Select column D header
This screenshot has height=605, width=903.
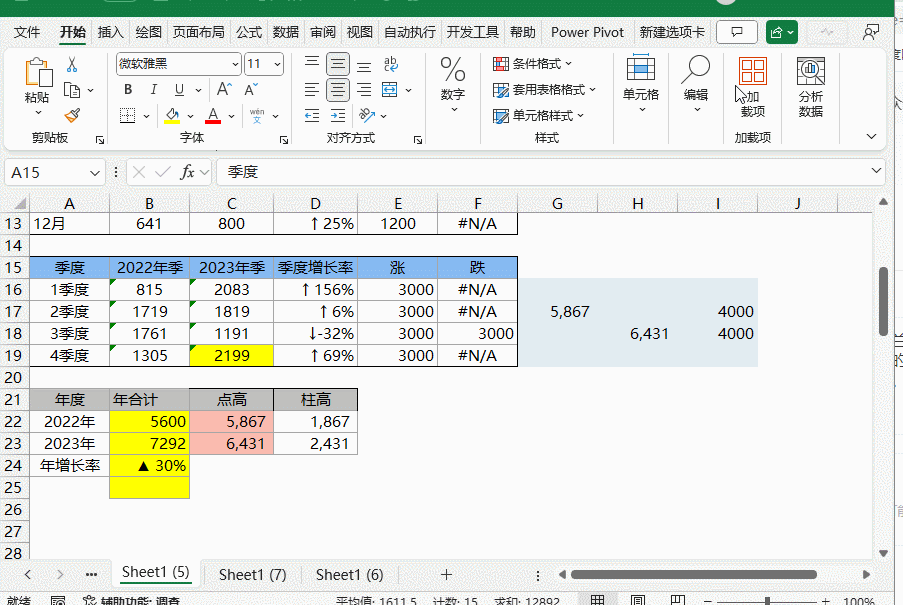315,204
